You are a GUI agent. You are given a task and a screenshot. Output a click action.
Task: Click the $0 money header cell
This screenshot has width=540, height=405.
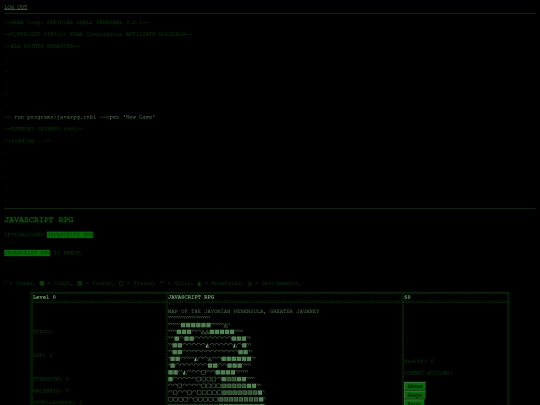pyautogui.click(x=456, y=297)
